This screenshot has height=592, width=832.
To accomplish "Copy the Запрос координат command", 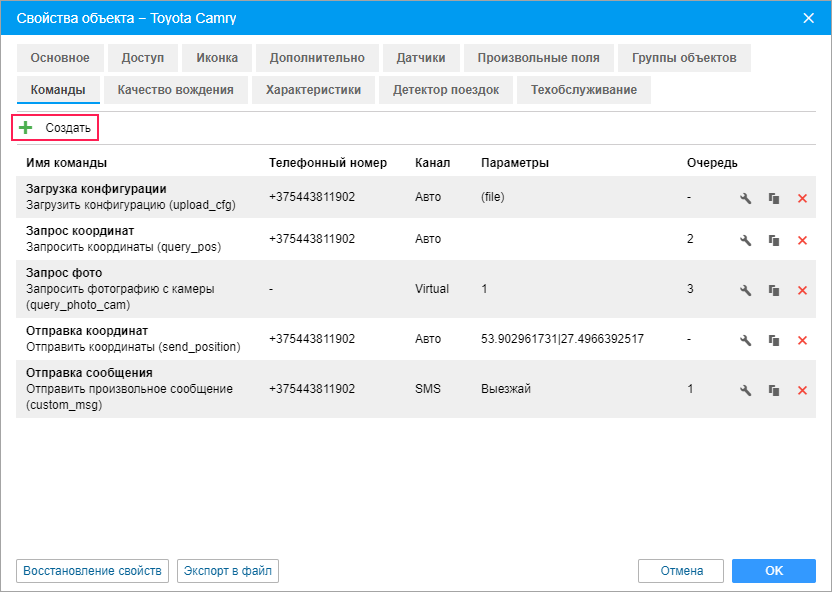I will click(x=773, y=240).
